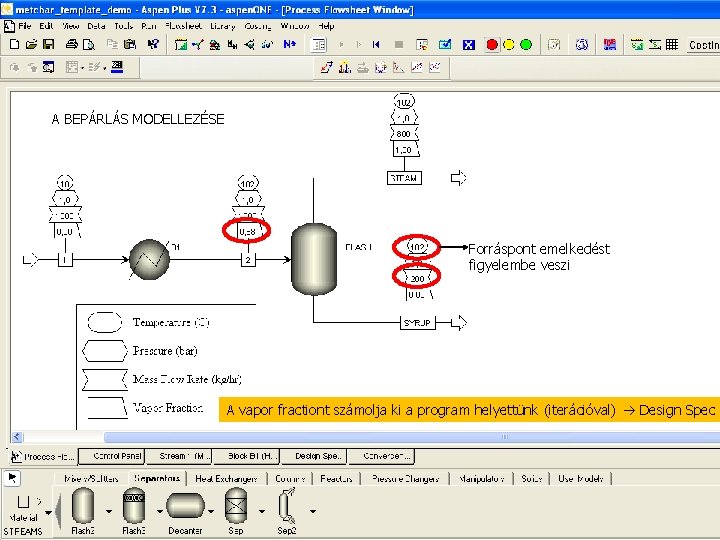Screen dimensions: 720x540
Task: Open the Edit menu
Action: click(x=46, y=26)
